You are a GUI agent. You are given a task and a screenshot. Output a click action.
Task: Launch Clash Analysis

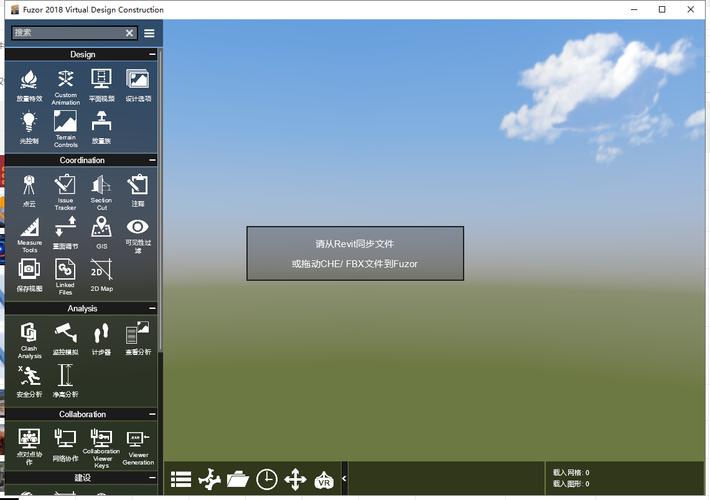[x=29, y=340]
